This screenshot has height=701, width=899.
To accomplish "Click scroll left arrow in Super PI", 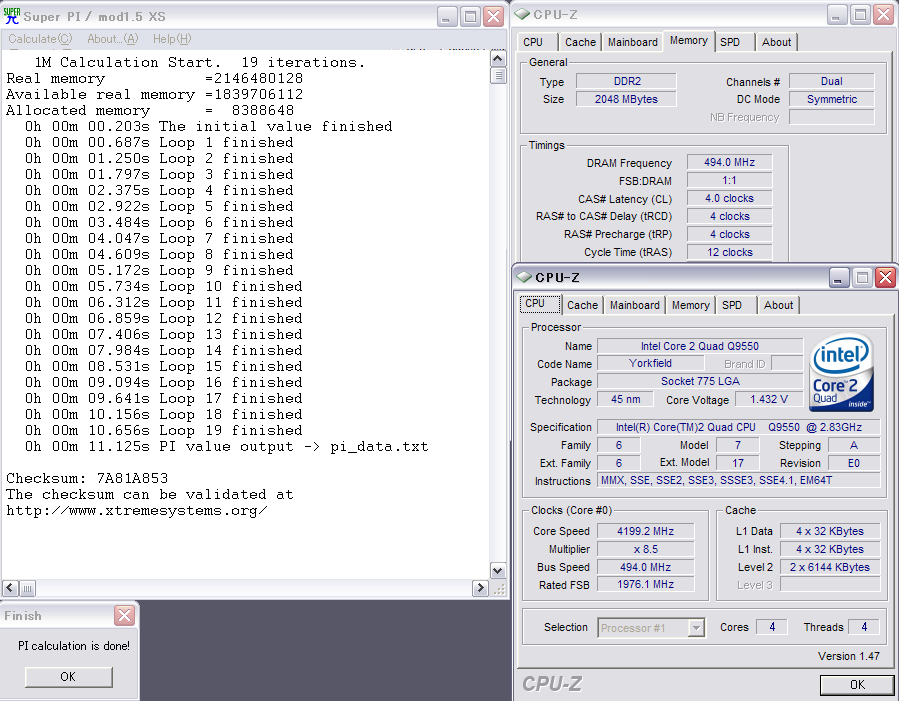I will coord(10,588).
